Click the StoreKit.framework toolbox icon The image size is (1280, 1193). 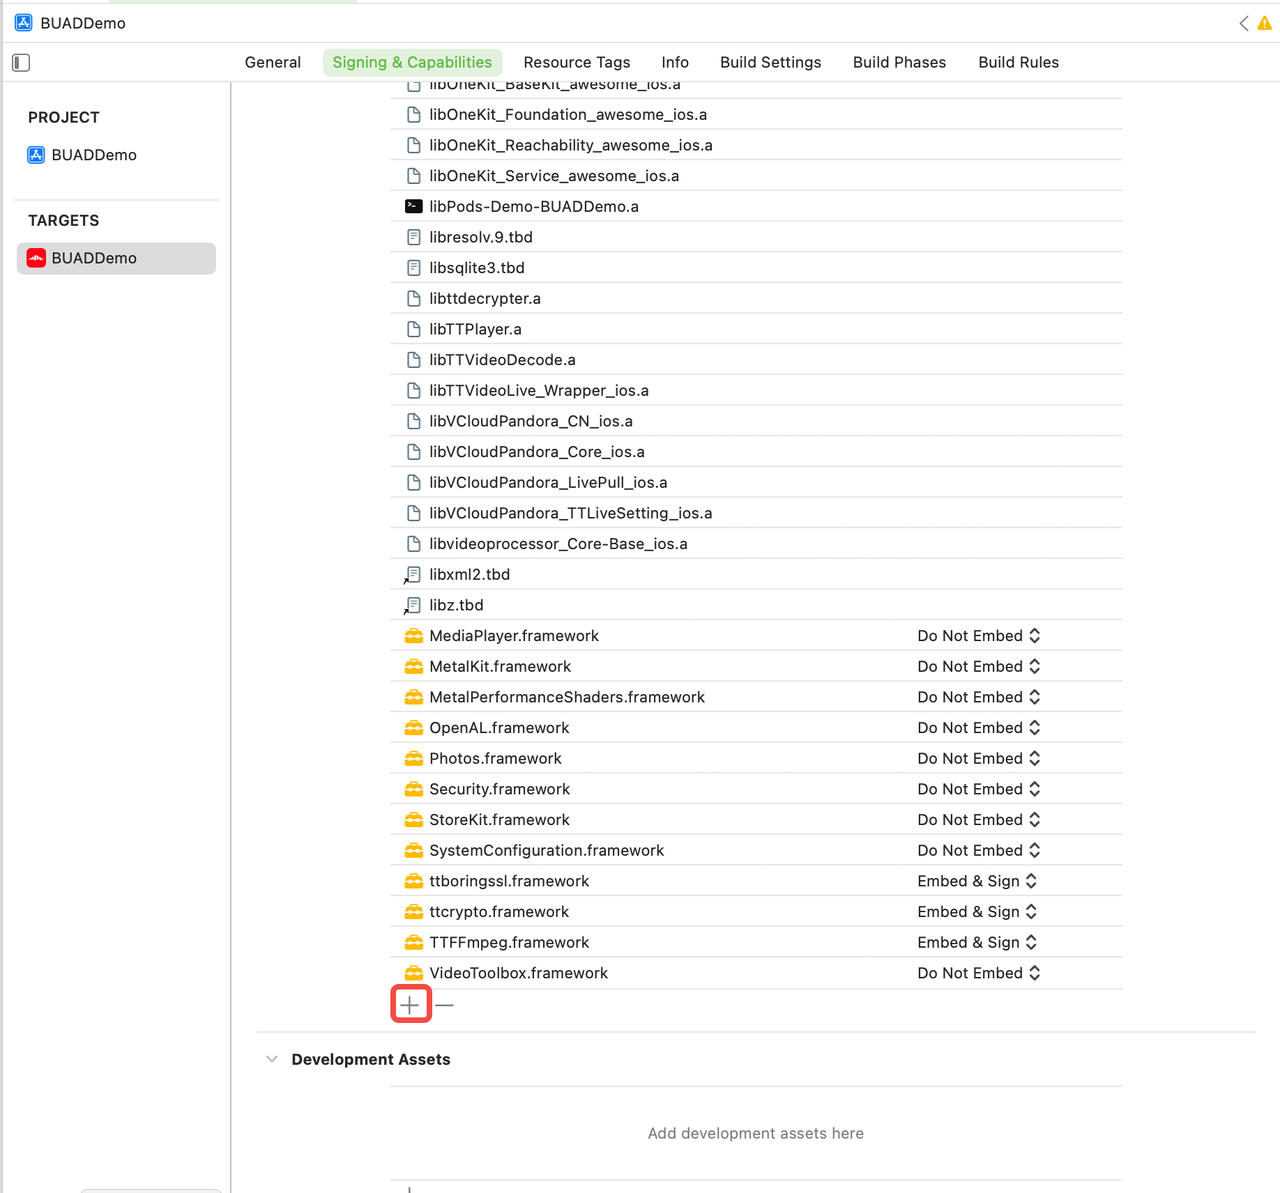point(413,820)
